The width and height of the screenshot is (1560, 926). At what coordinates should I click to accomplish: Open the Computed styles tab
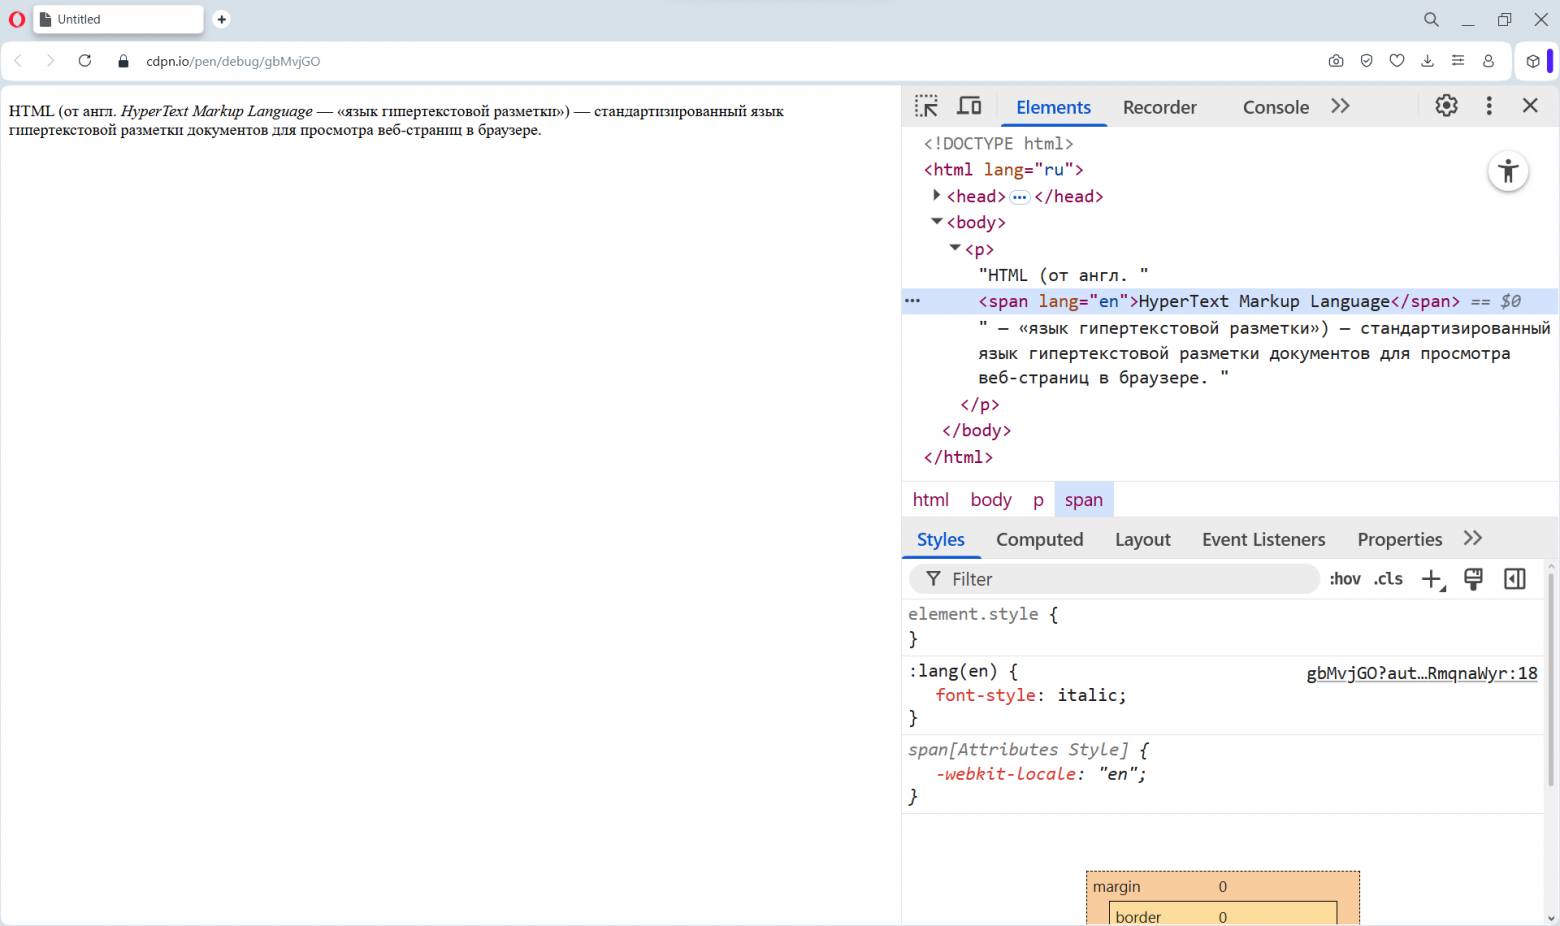[x=1039, y=540]
